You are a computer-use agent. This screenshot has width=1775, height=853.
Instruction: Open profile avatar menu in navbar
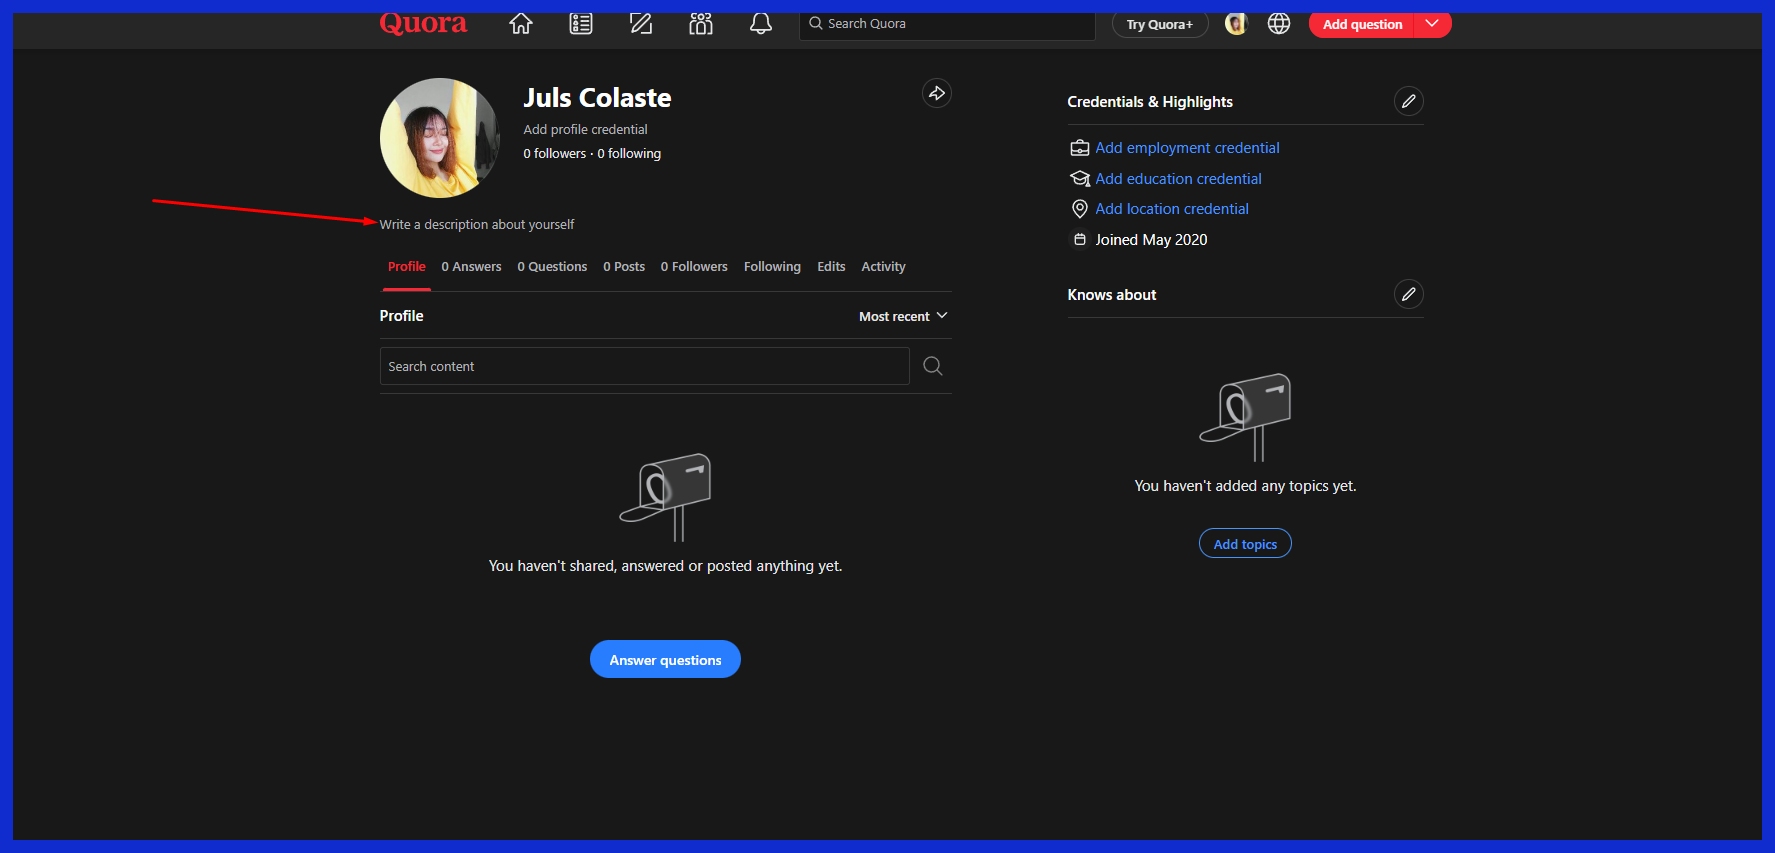(x=1236, y=24)
